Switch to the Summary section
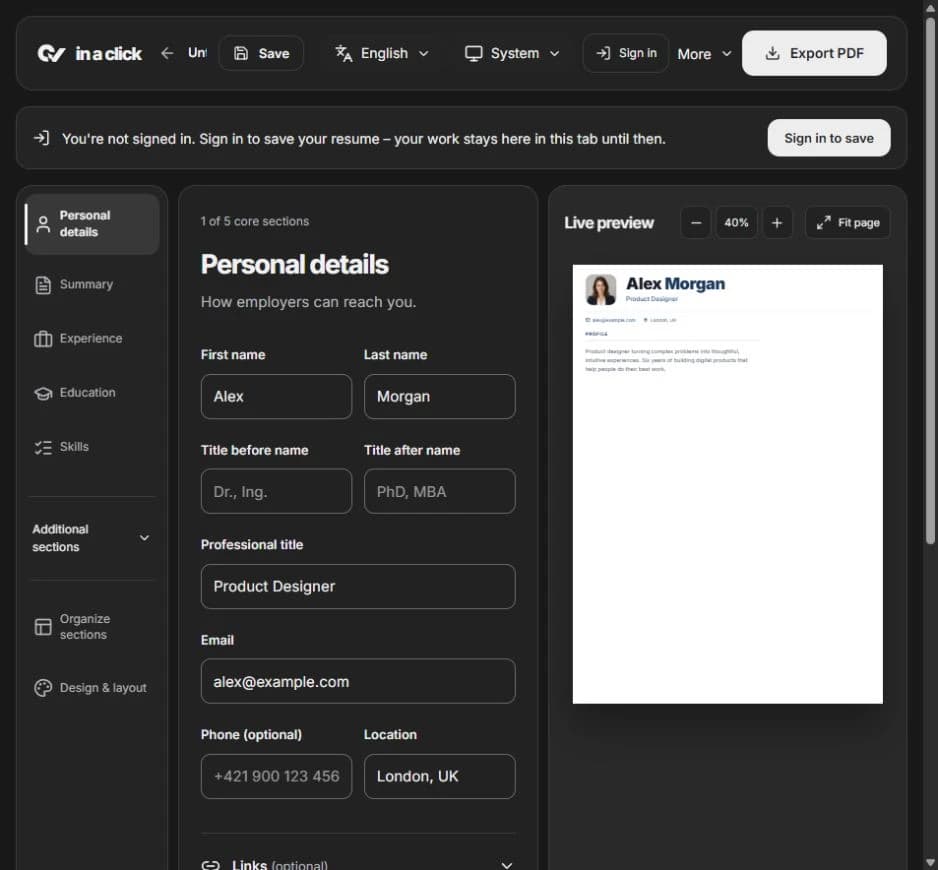The image size is (938, 870). pyautogui.click(x=92, y=285)
